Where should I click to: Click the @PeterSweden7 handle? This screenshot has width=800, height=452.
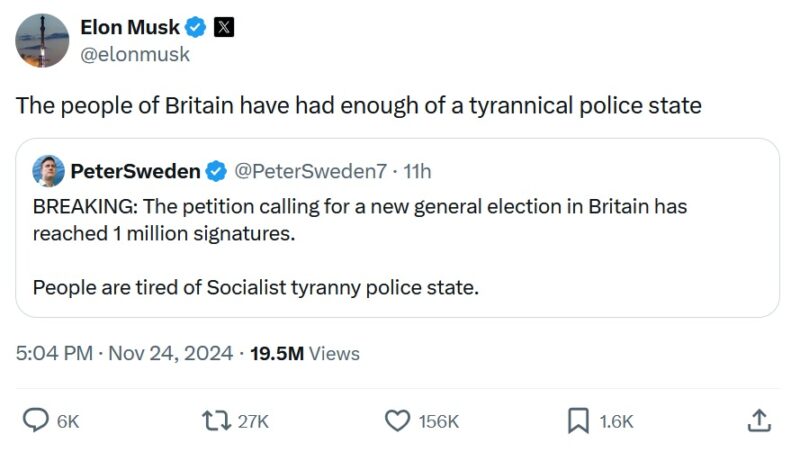pos(310,172)
